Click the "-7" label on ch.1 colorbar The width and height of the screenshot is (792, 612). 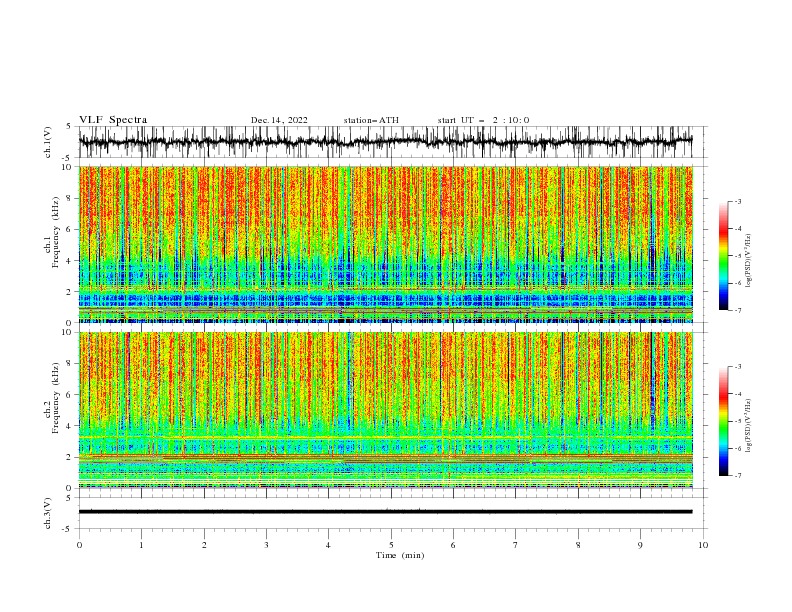(x=738, y=310)
